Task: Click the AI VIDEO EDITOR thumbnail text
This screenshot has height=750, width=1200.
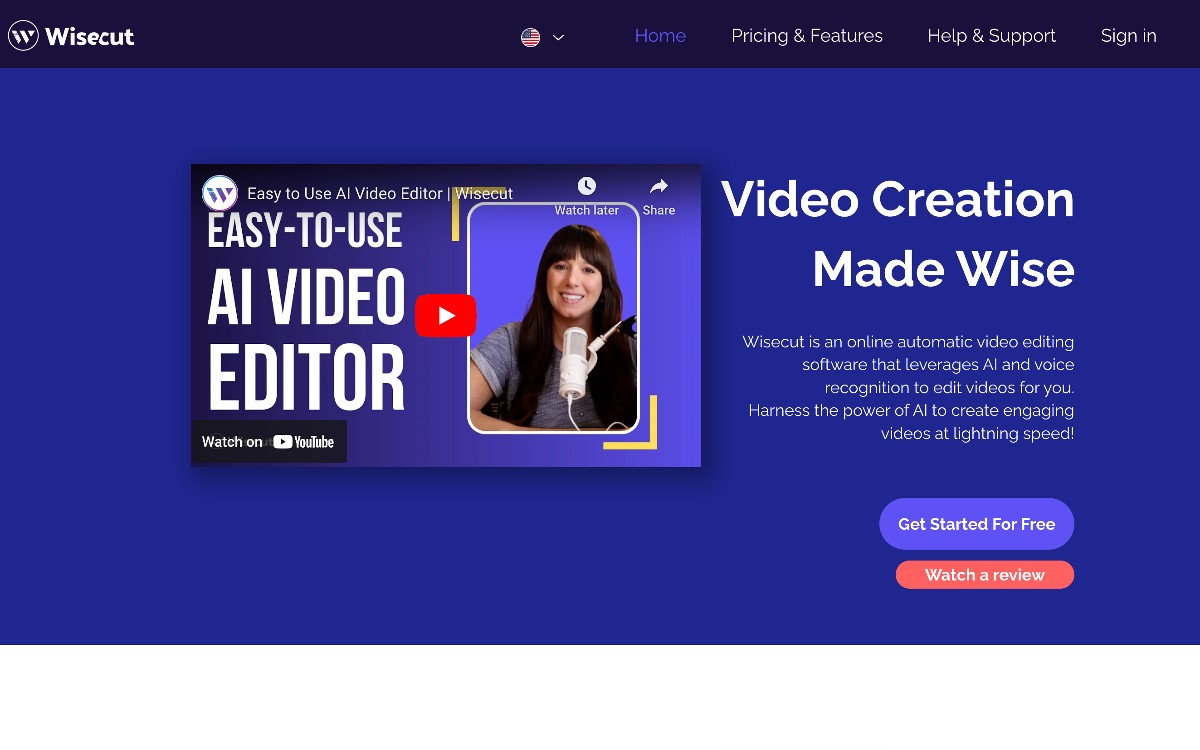Action: coord(306,340)
